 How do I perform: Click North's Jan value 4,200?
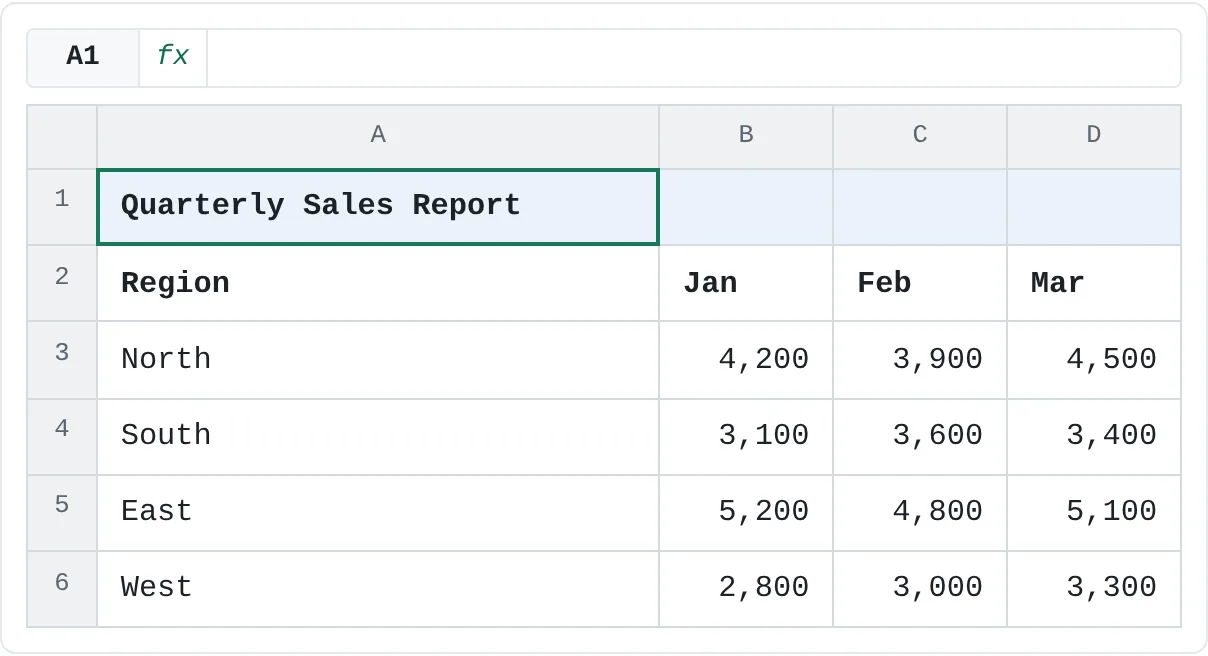click(x=746, y=360)
